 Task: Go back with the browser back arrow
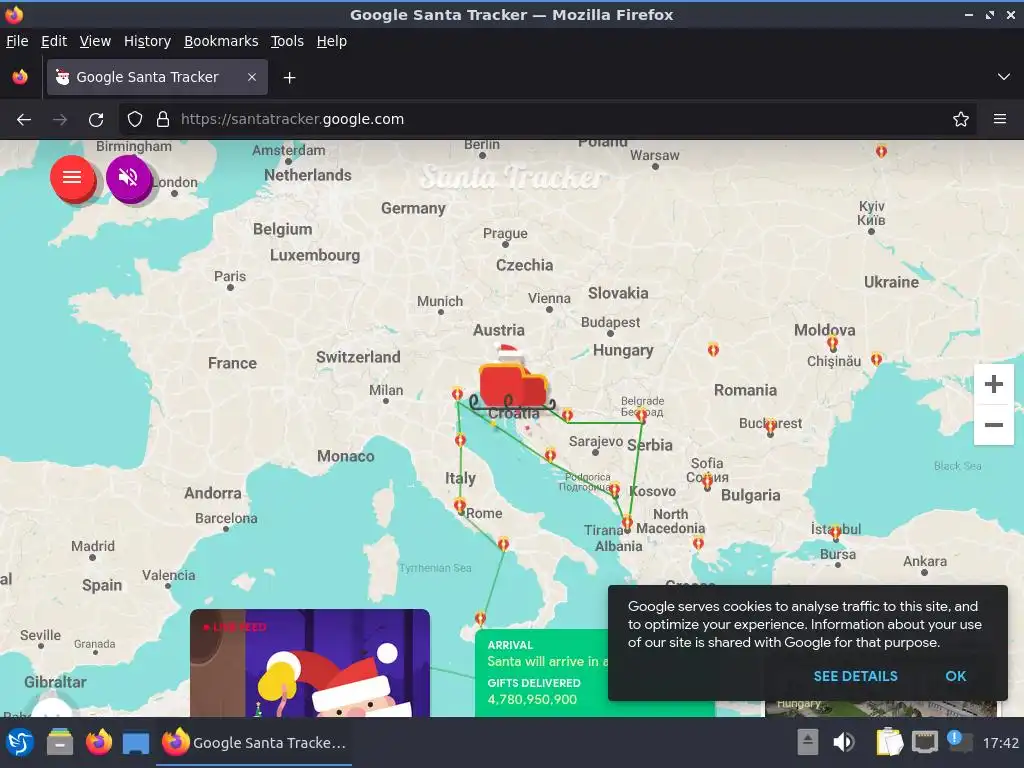24,120
